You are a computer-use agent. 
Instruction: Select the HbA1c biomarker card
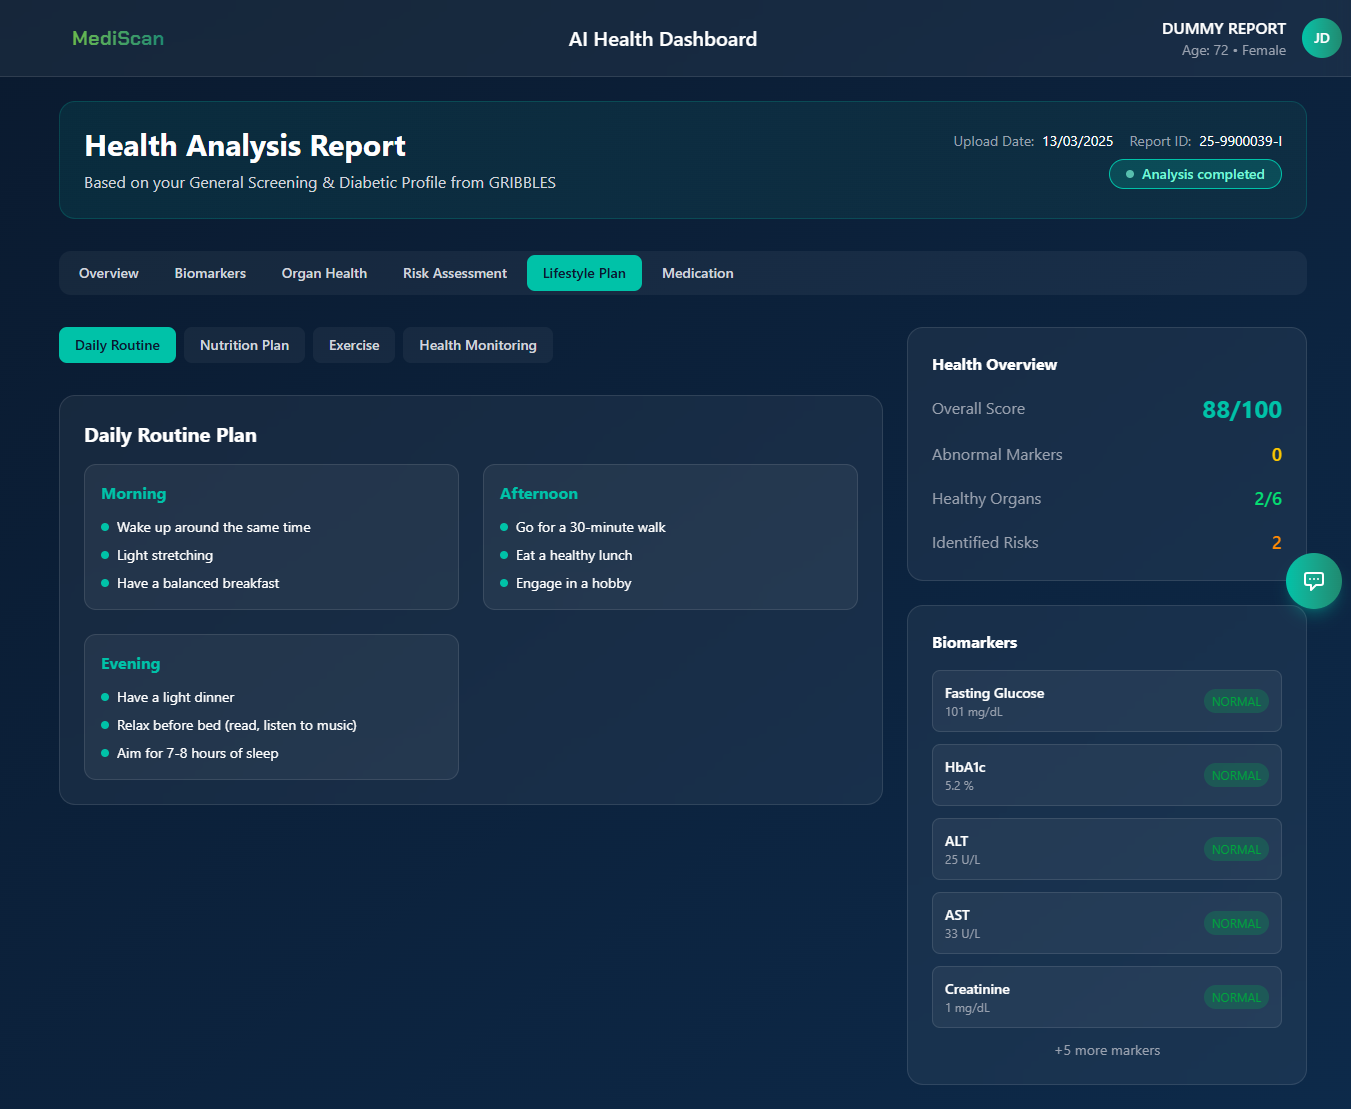click(x=1106, y=775)
